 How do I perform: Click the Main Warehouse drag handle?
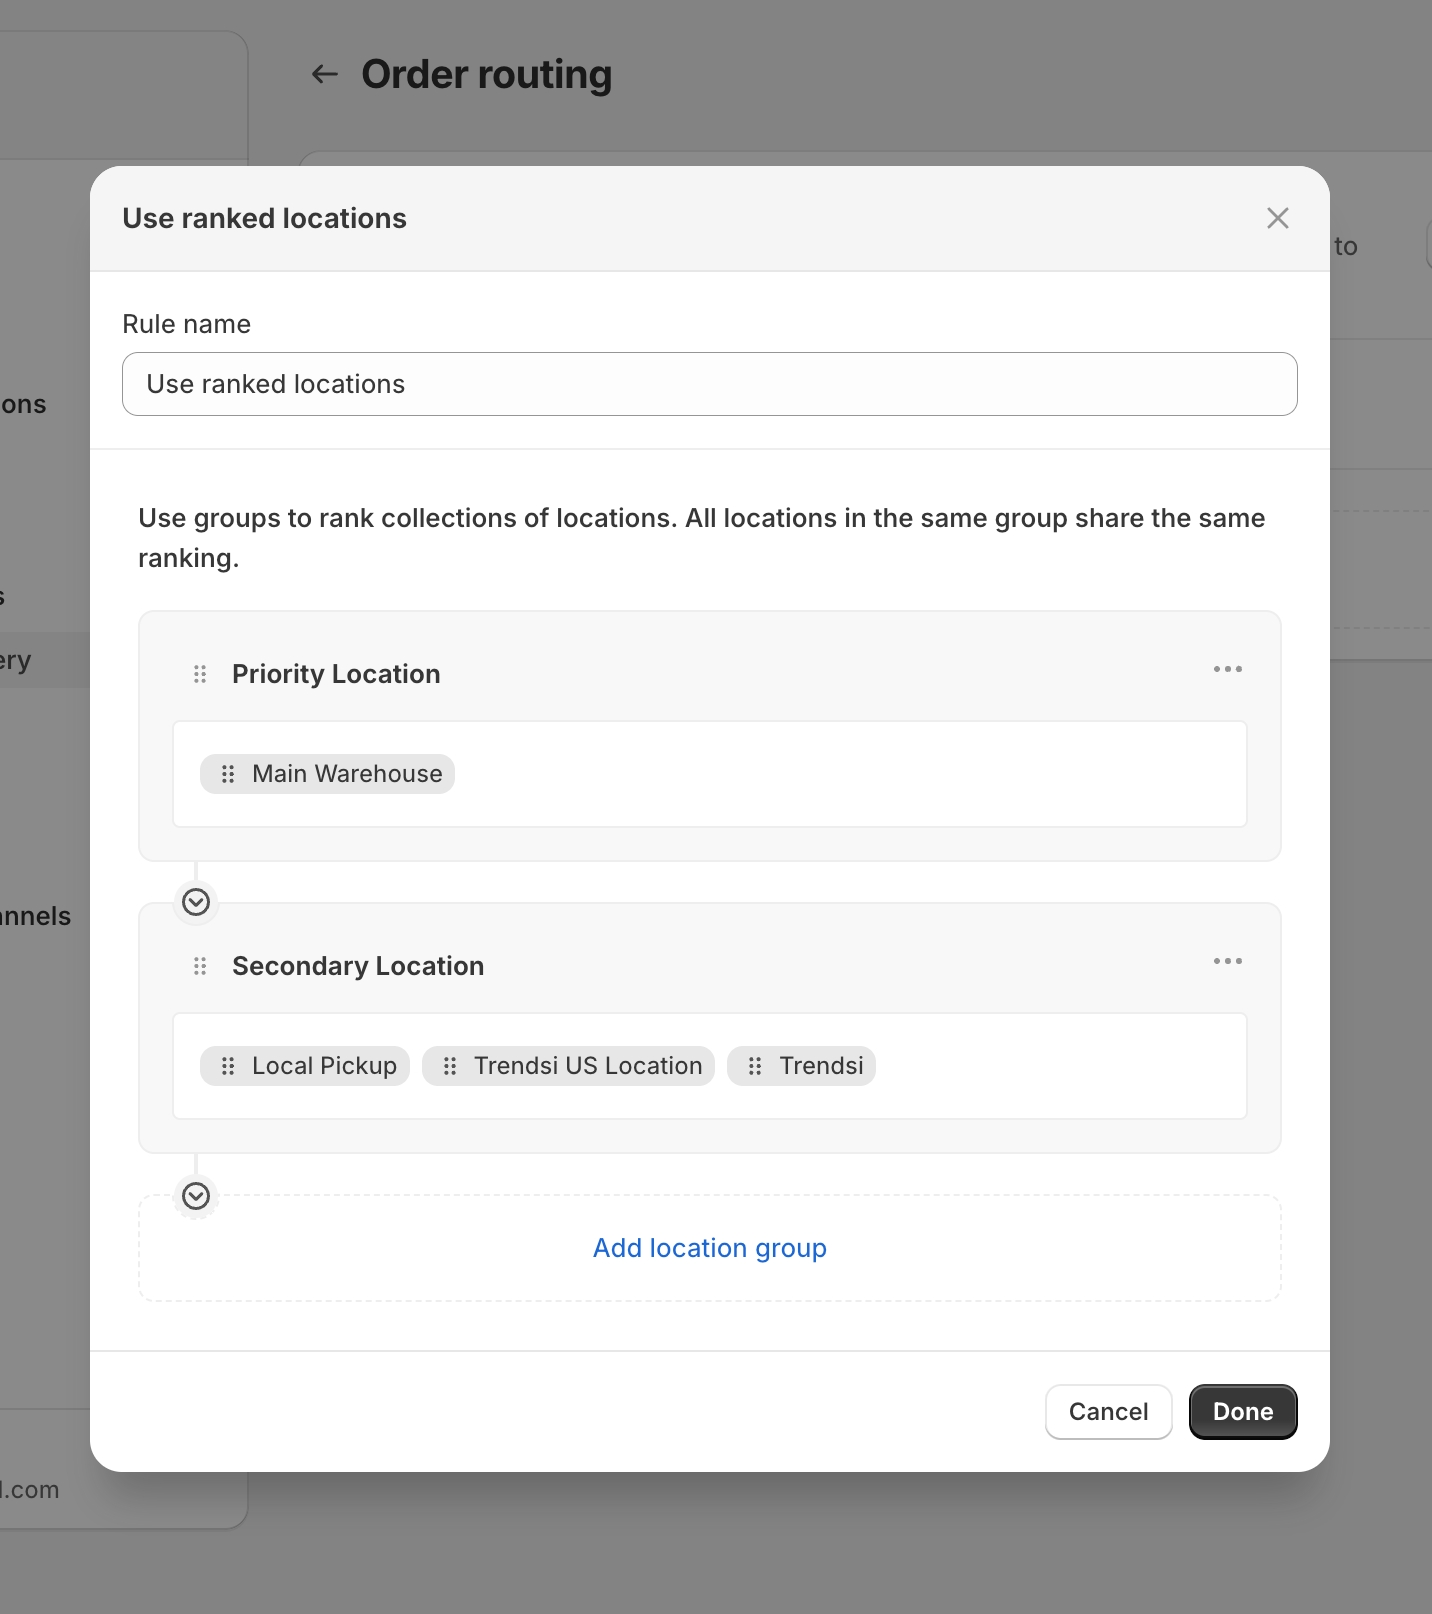pos(228,774)
